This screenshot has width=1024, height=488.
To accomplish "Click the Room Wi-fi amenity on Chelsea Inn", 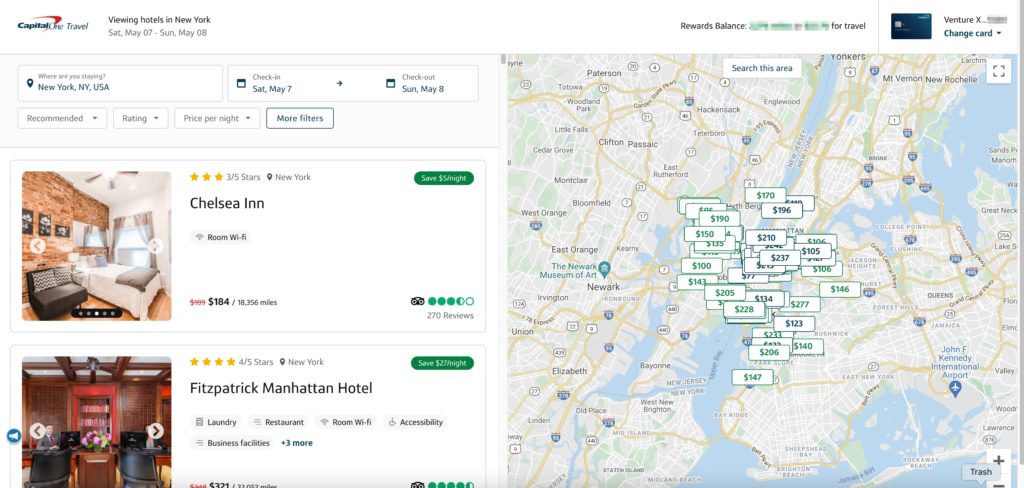I will 220,237.
